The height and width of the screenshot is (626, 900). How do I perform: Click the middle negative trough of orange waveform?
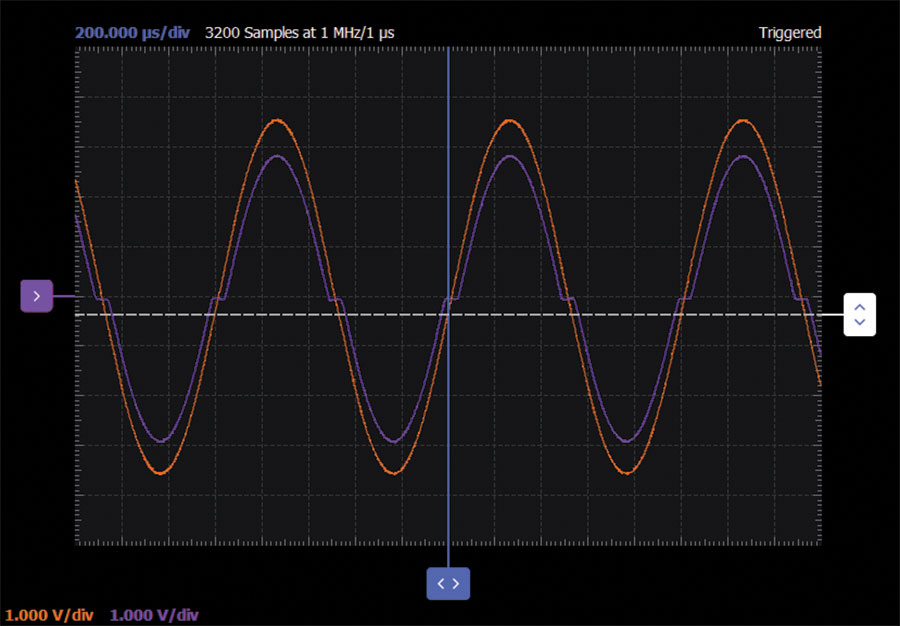[394, 473]
